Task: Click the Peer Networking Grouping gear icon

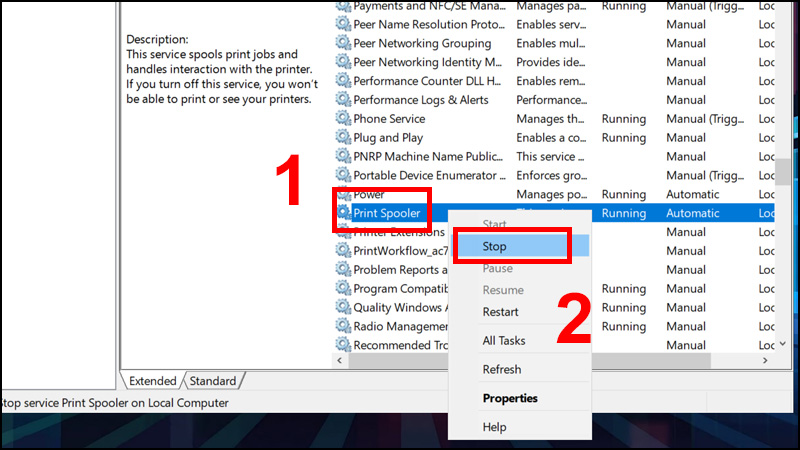Action: [344, 43]
